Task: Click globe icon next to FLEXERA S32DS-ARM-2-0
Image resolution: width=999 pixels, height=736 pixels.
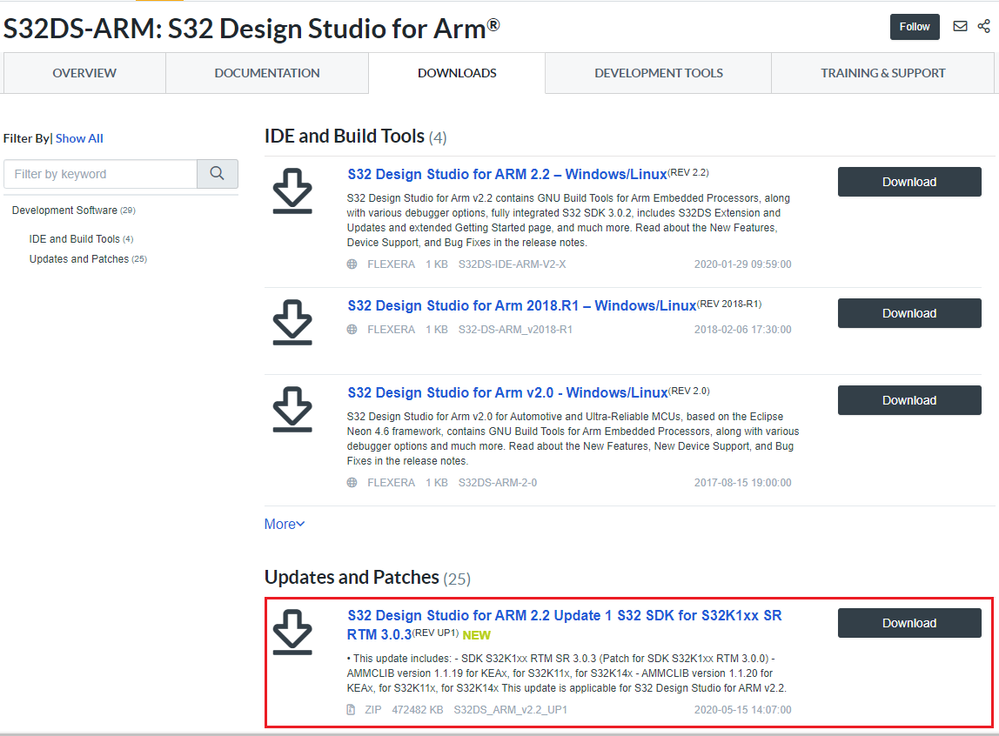Action: tap(352, 482)
